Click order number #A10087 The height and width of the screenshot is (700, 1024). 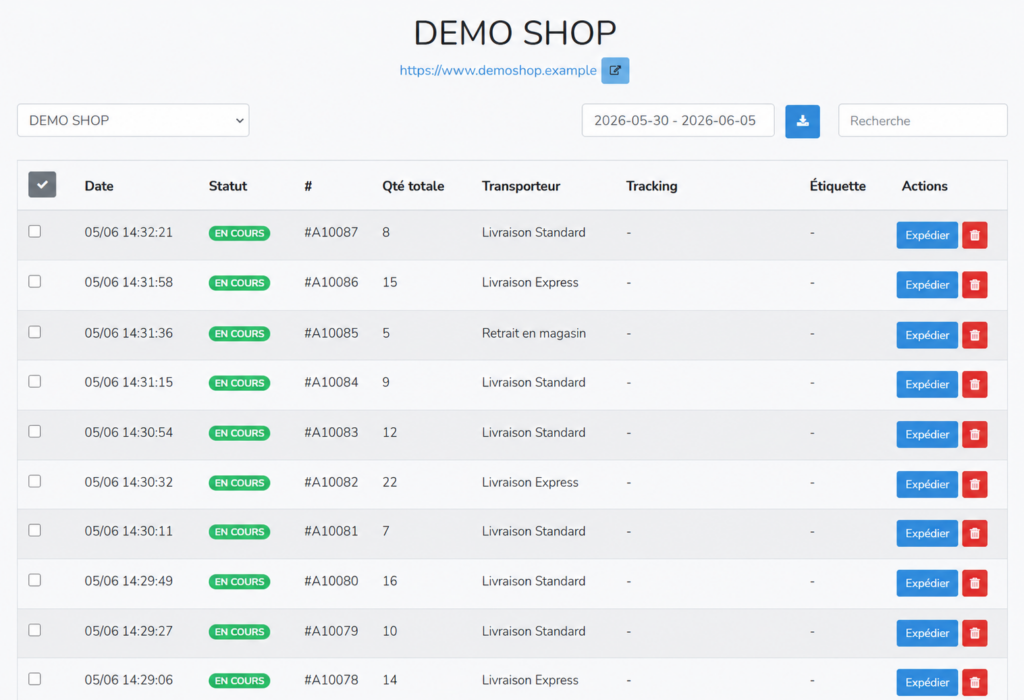tap(331, 232)
